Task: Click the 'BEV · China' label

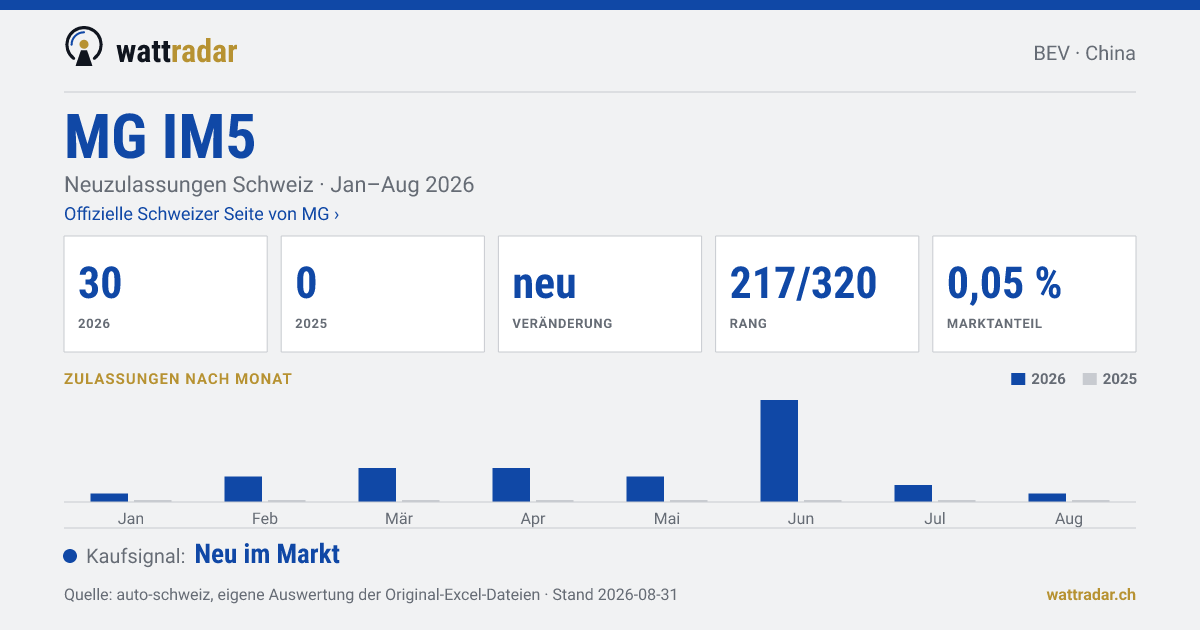Action: coord(1084,53)
